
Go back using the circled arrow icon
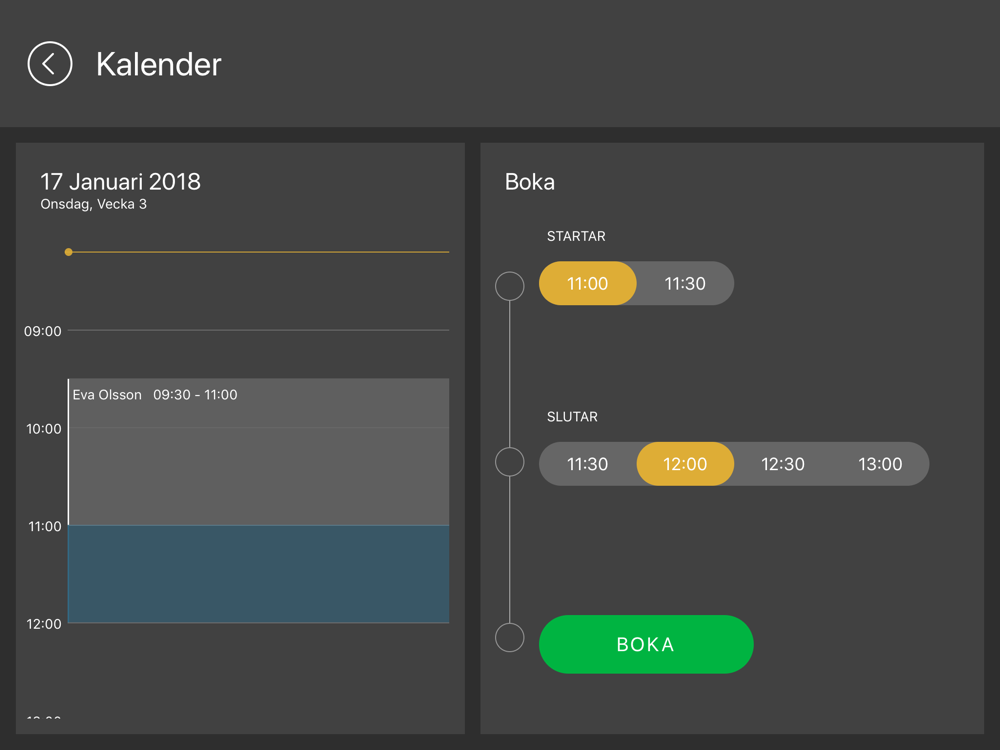click(x=50, y=64)
